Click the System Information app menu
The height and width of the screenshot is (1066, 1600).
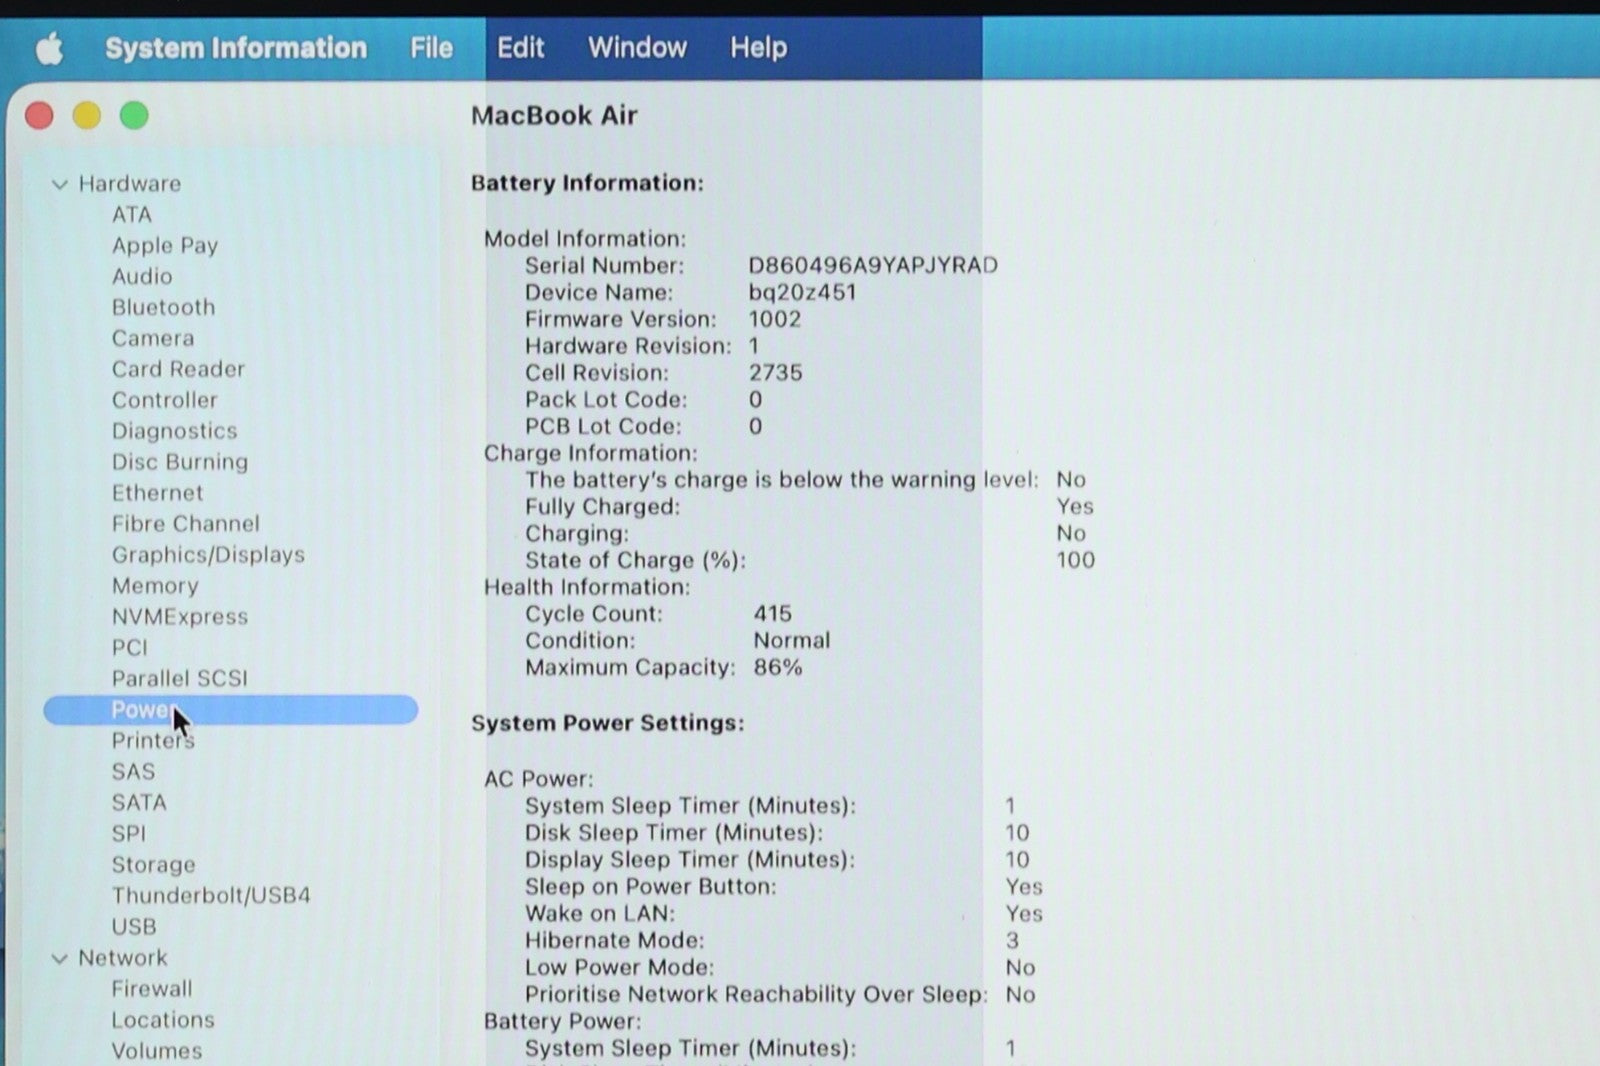tap(236, 48)
